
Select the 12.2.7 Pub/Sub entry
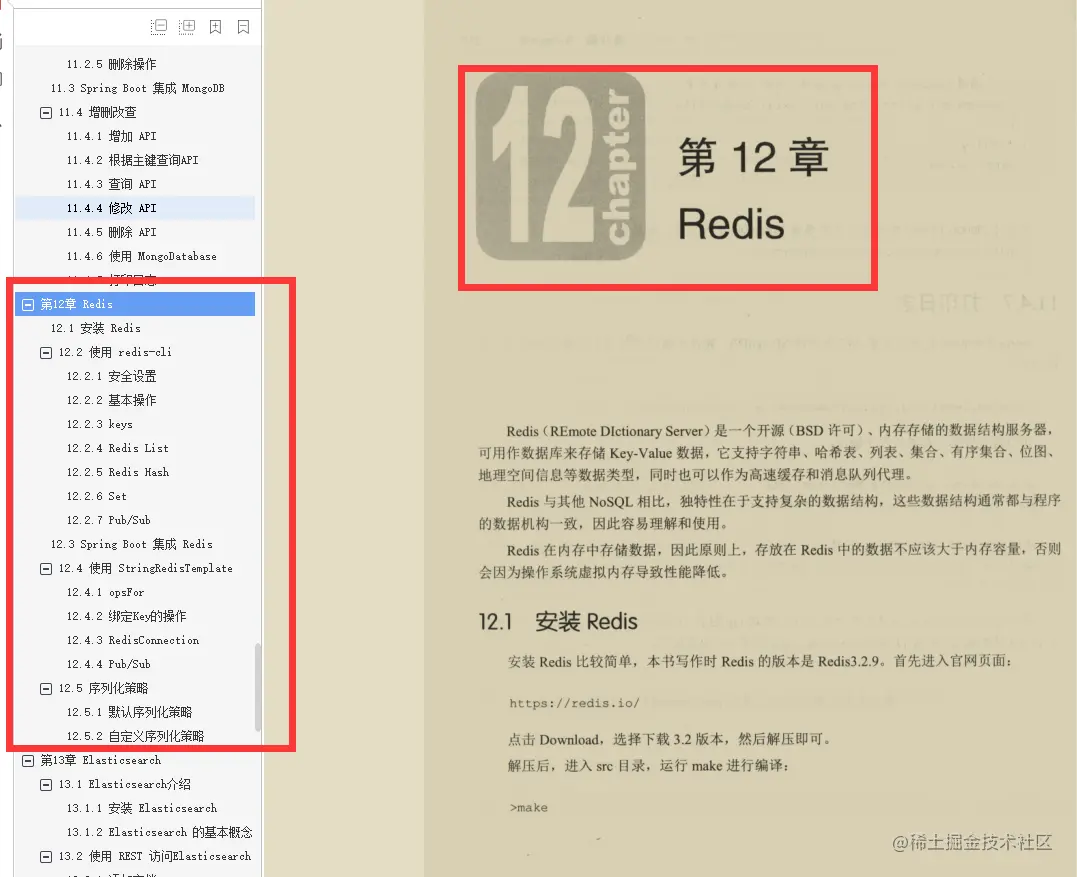pyautogui.click(x=109, y=520)
